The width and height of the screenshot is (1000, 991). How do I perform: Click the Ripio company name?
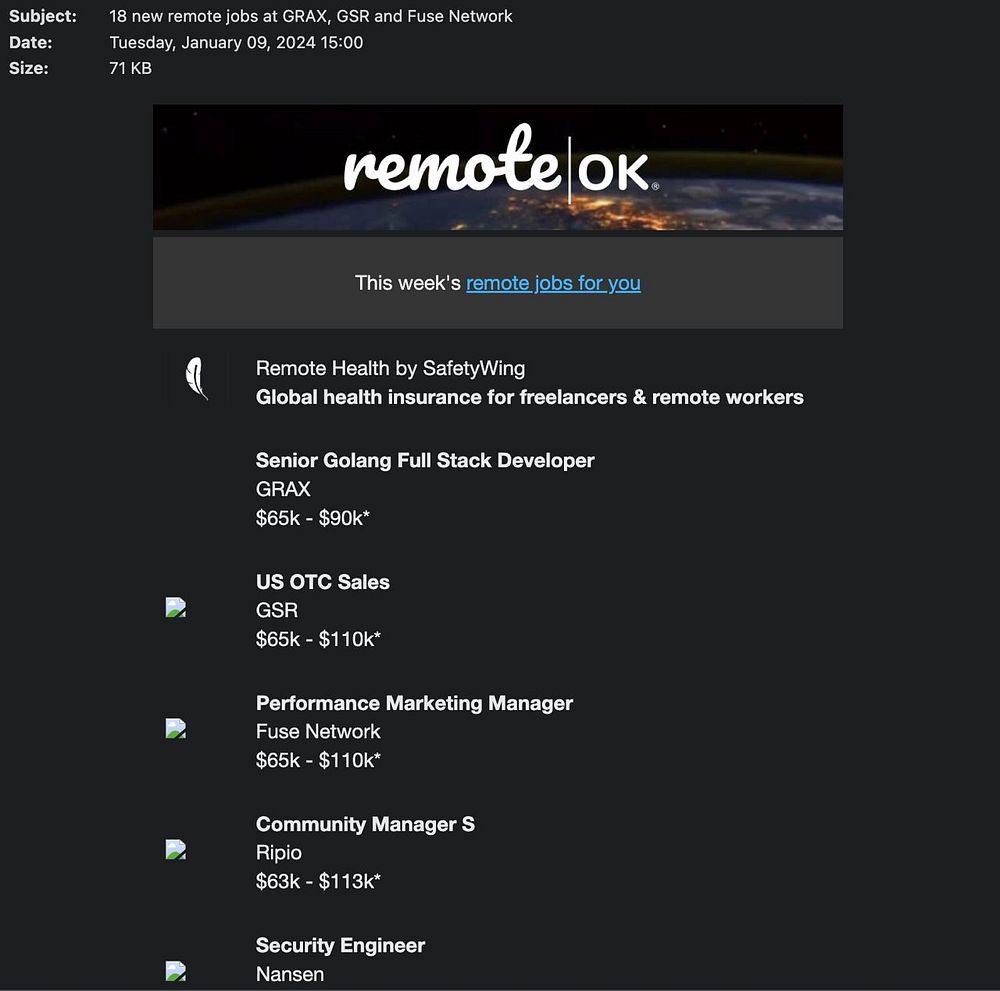pos(278,852)
